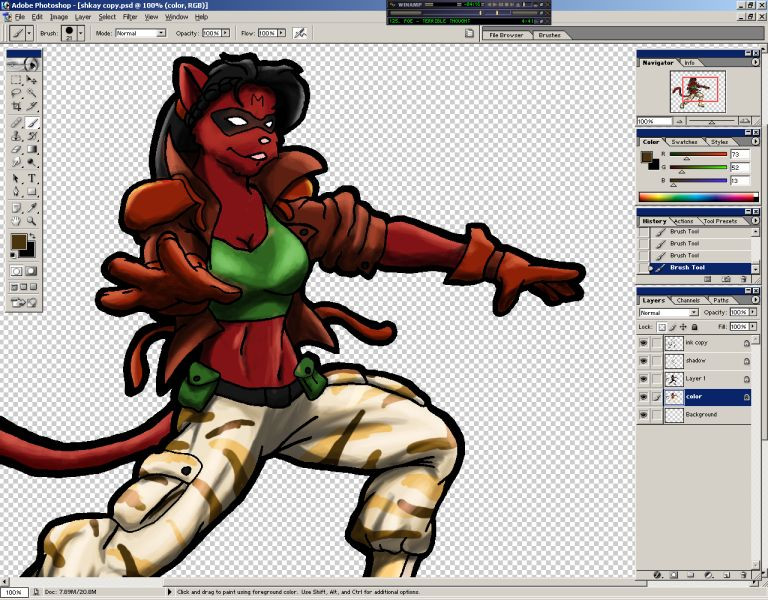Screen dimensions: 768x600
Task: Select the Rectangle shape tool
Action: click(31, 192)
